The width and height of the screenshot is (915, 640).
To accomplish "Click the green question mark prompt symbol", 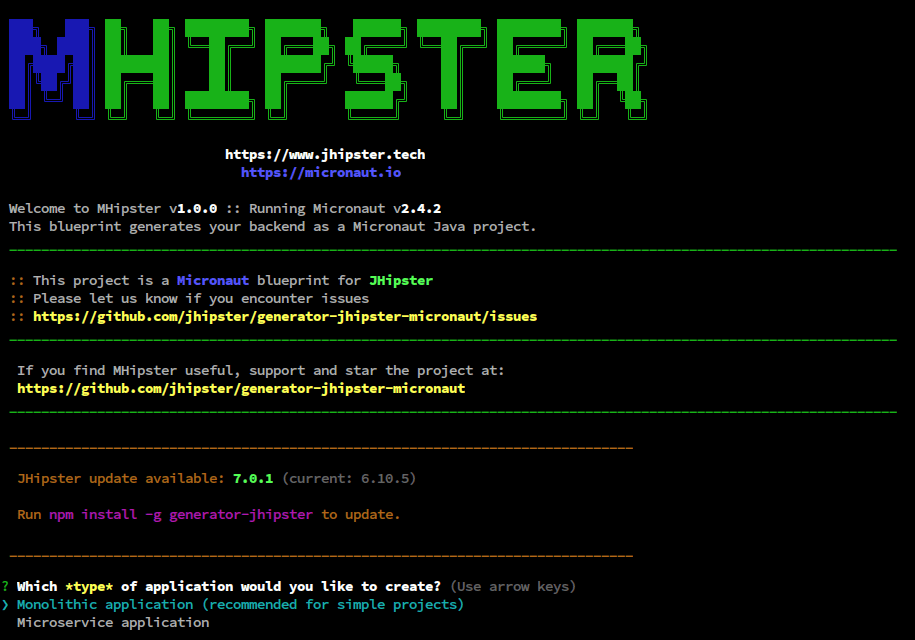I will click(x=5, y=586).
